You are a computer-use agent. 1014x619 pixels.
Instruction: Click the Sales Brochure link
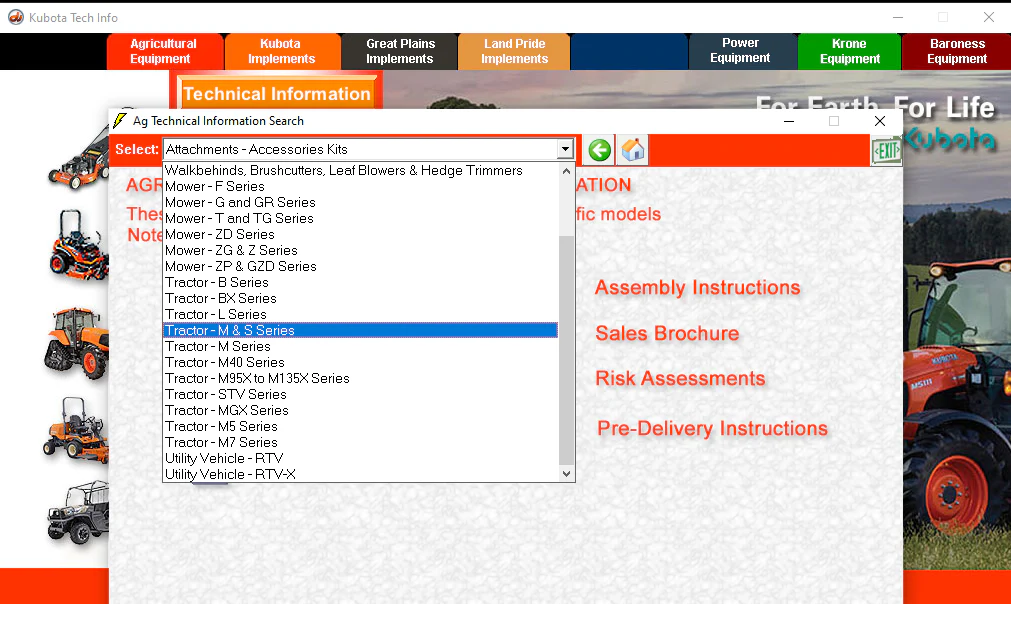point(667,334)
